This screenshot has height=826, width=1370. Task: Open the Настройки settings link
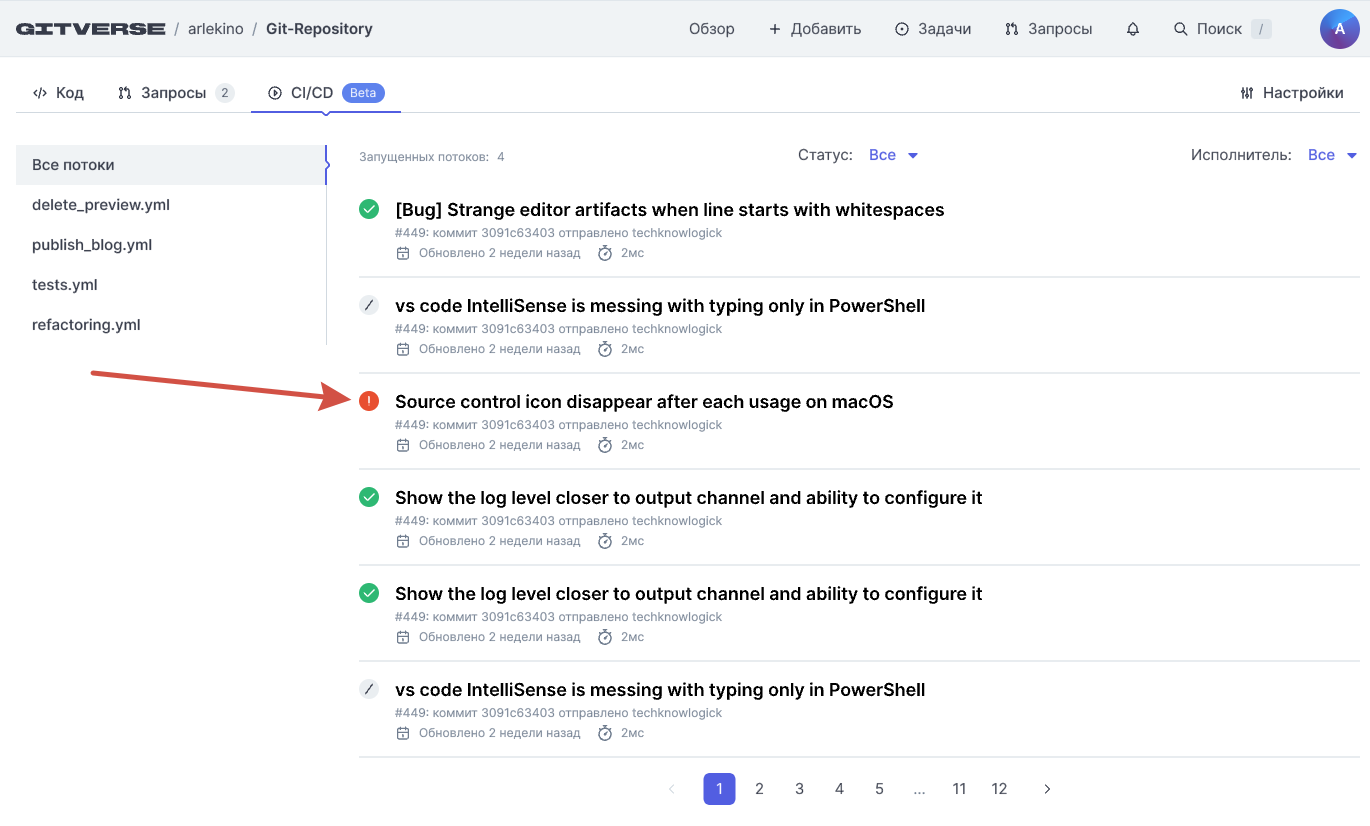click(1292, 93)
